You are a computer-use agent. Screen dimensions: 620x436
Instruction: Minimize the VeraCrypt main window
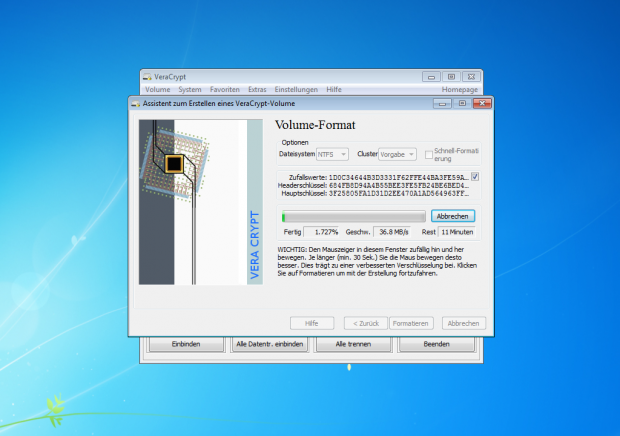pyautogui.click(x=431, y=77)
